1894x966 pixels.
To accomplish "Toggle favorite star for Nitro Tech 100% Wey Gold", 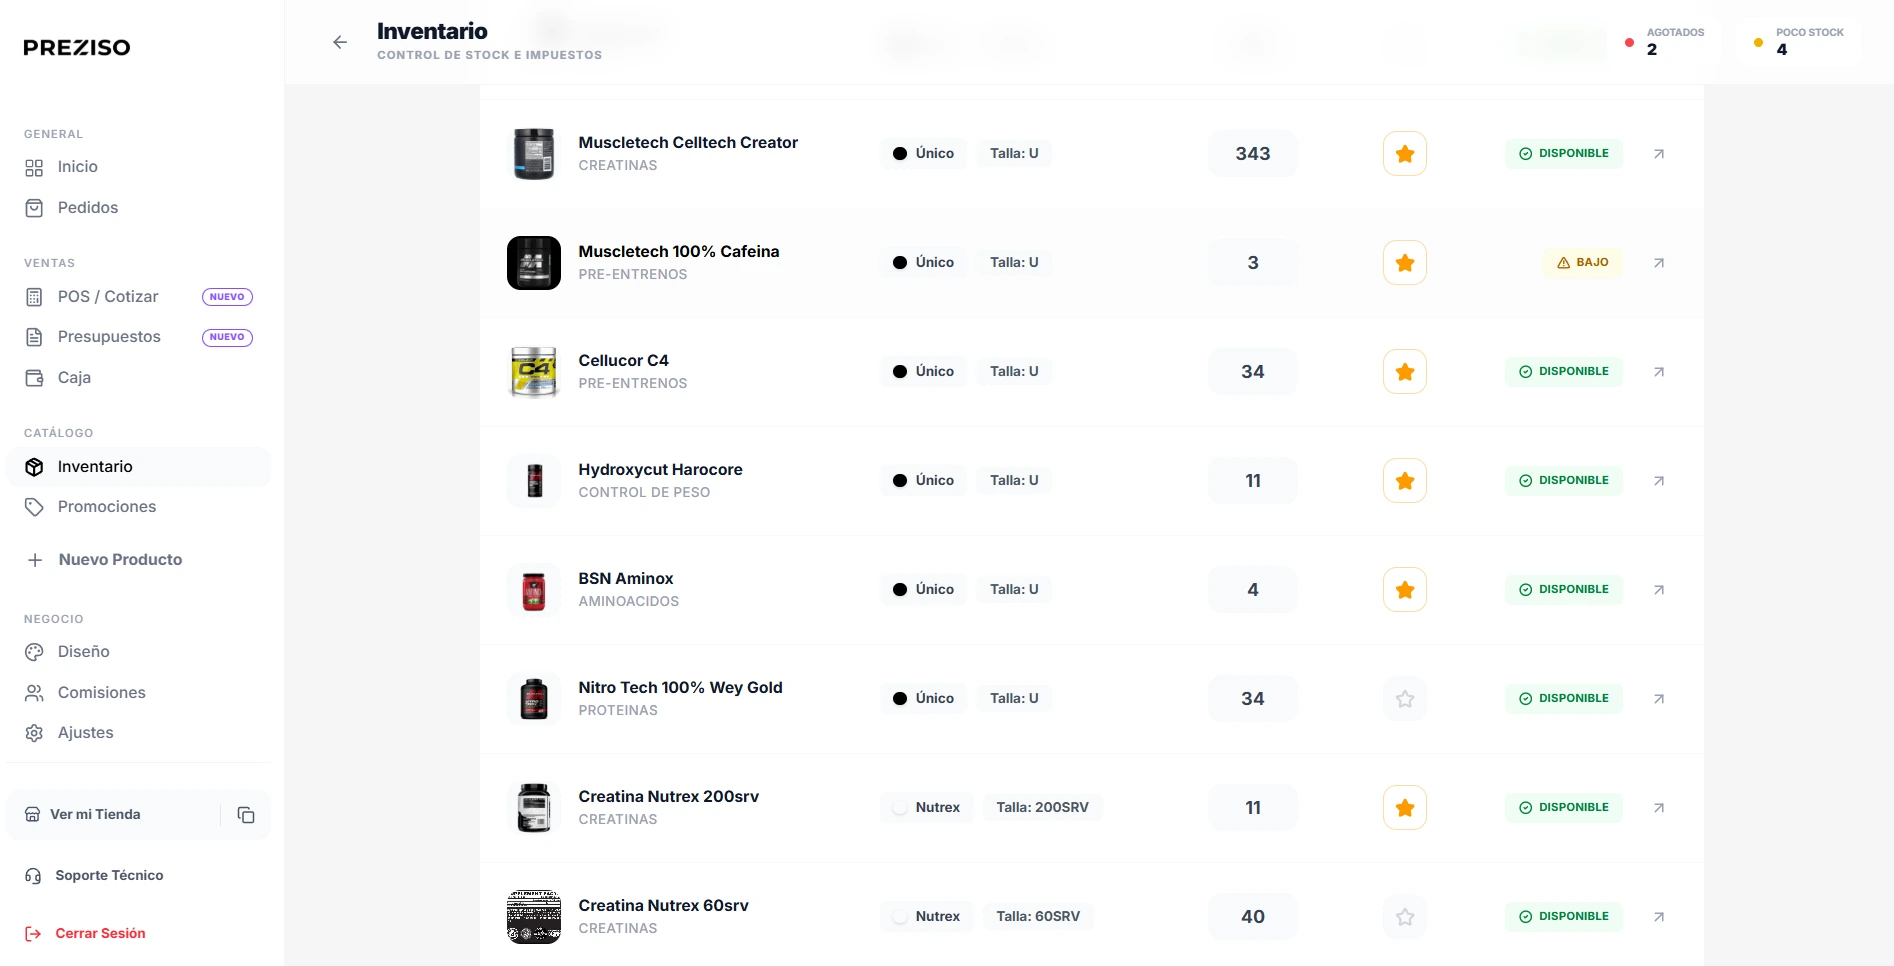I will 1405,699.
